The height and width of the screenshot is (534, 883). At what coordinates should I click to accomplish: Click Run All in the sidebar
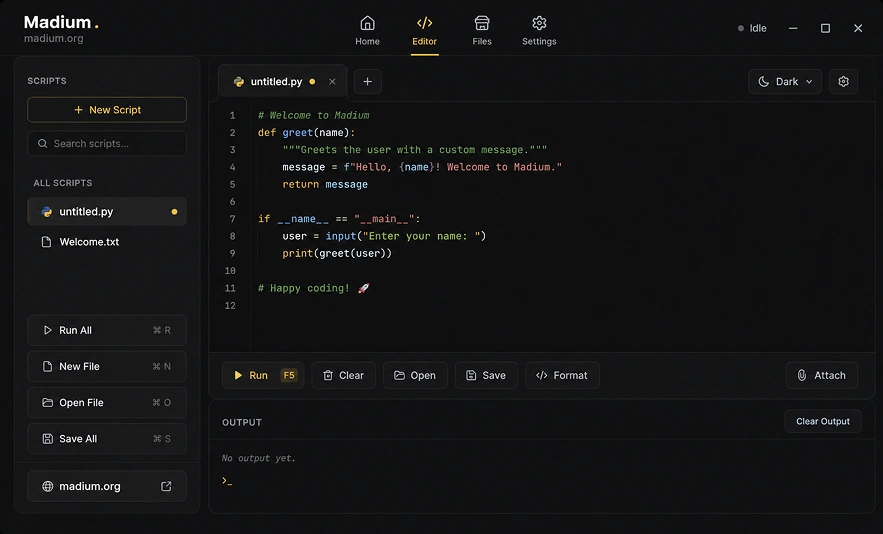point(107,330)
